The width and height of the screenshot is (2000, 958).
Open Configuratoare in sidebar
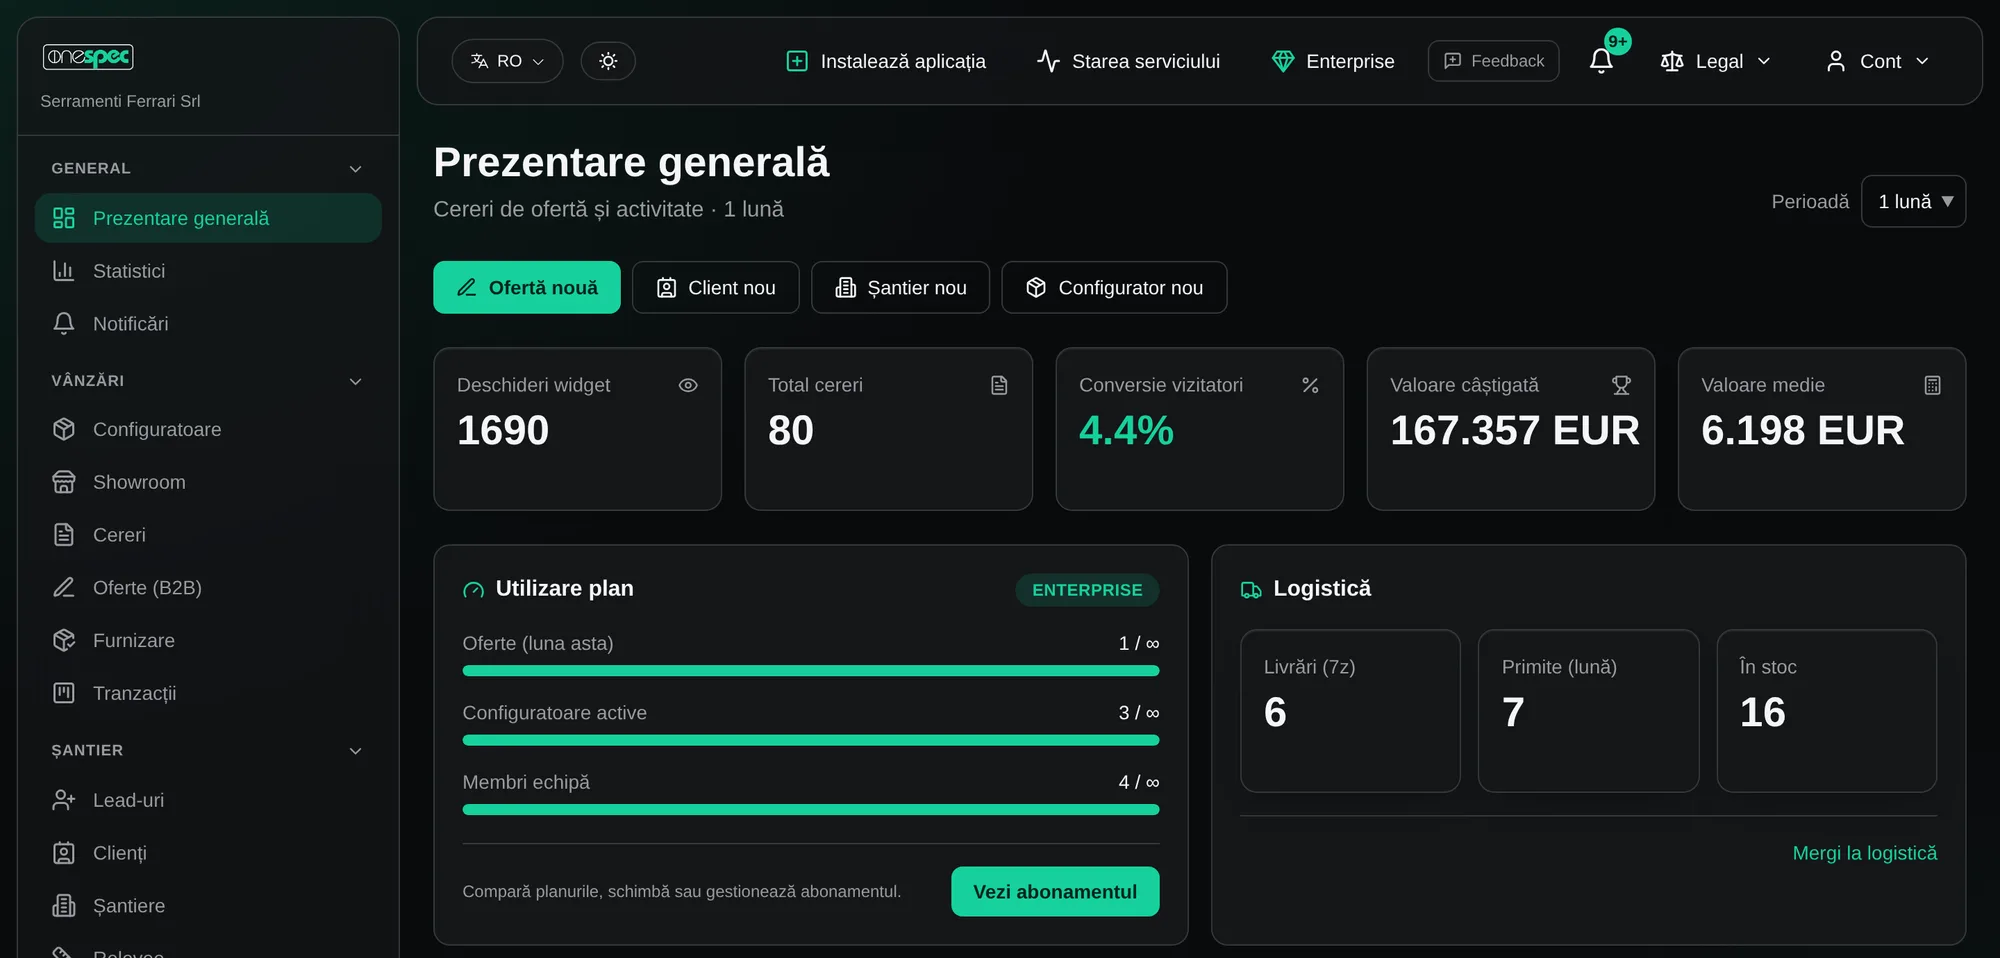(x=208, y=429)
